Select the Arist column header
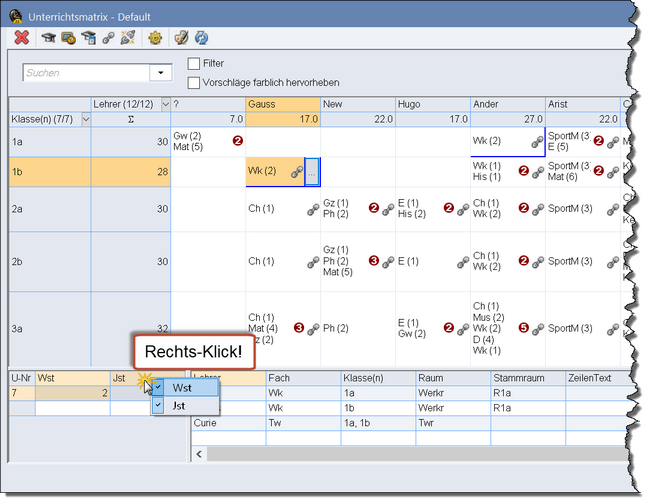This screenshot has height=502, width=652. 583,104
